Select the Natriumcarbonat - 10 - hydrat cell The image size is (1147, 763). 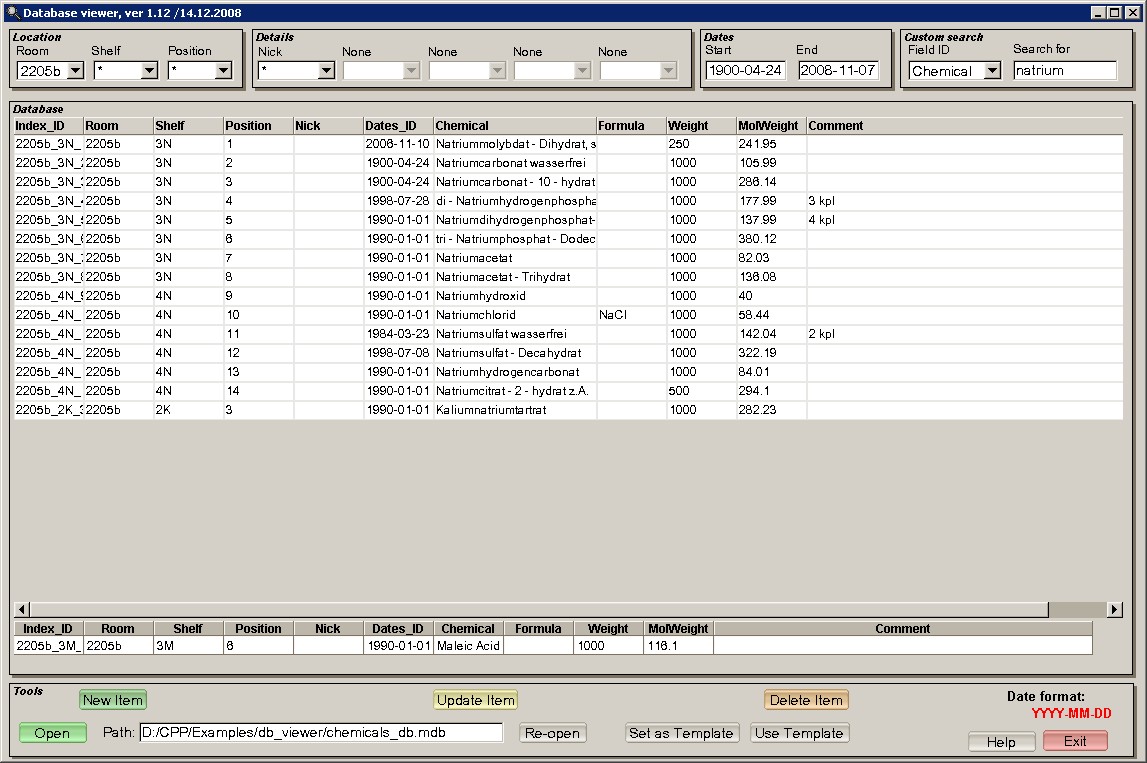point(515,182)
